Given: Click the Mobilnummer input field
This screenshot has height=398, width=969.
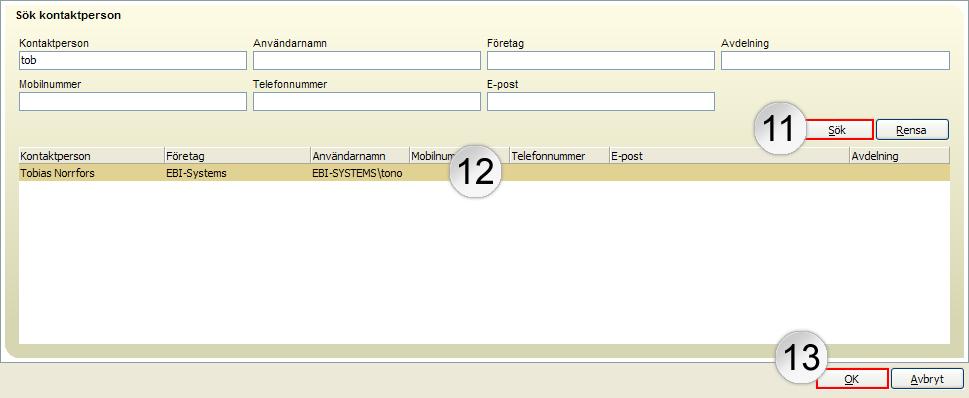Looking at the screenshot, I should pyautogui.click(x=133, y=101).
